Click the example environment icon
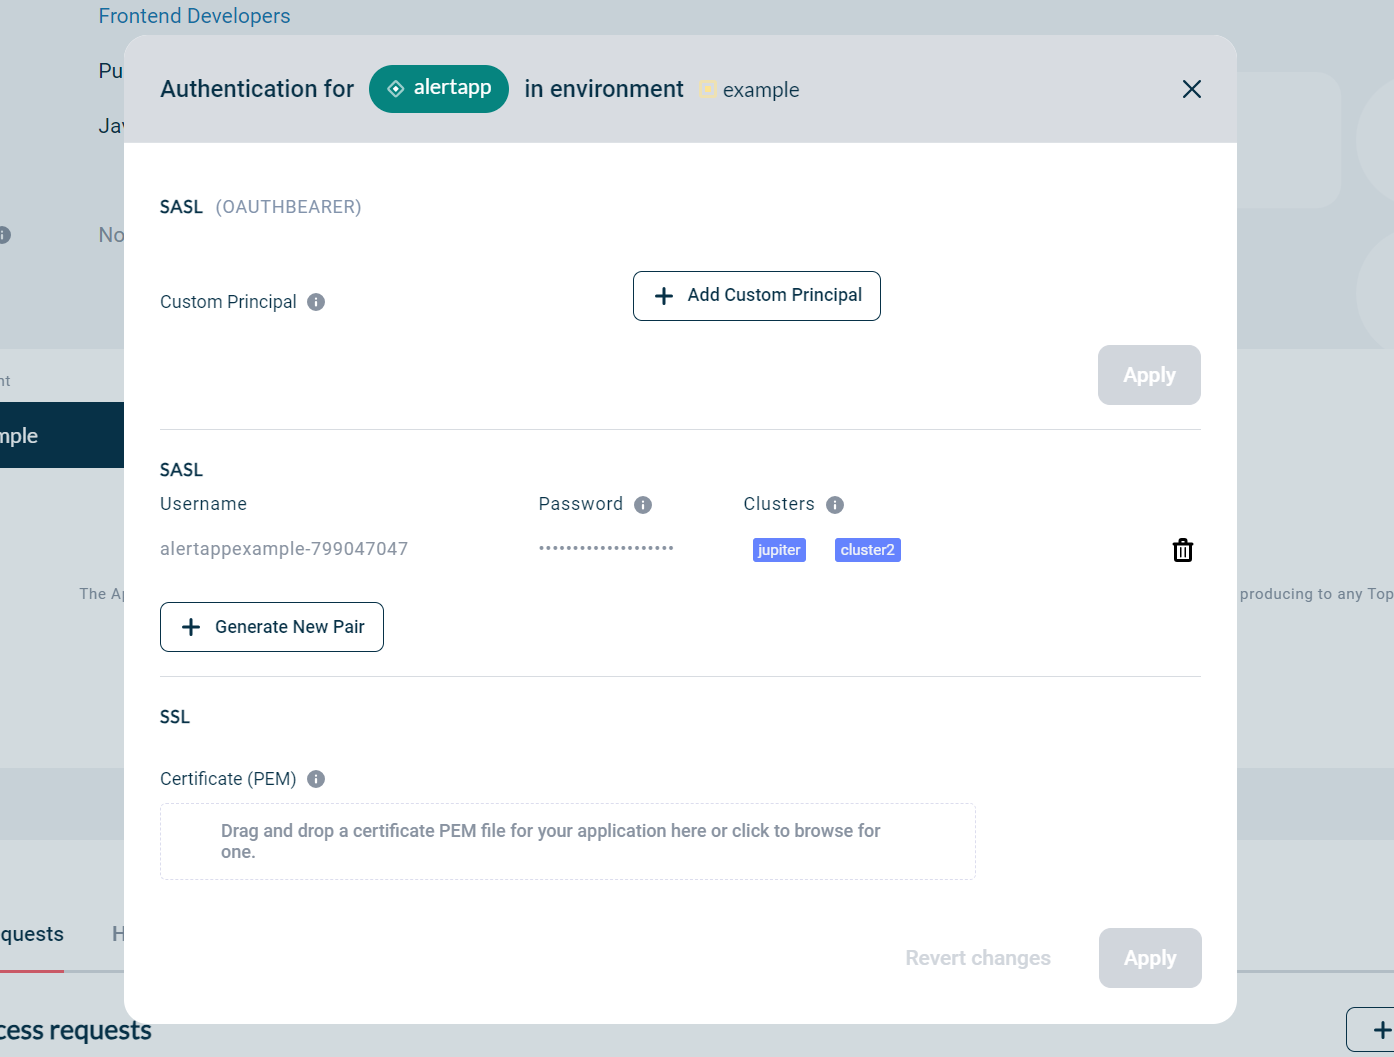 (x=709, y=89)
